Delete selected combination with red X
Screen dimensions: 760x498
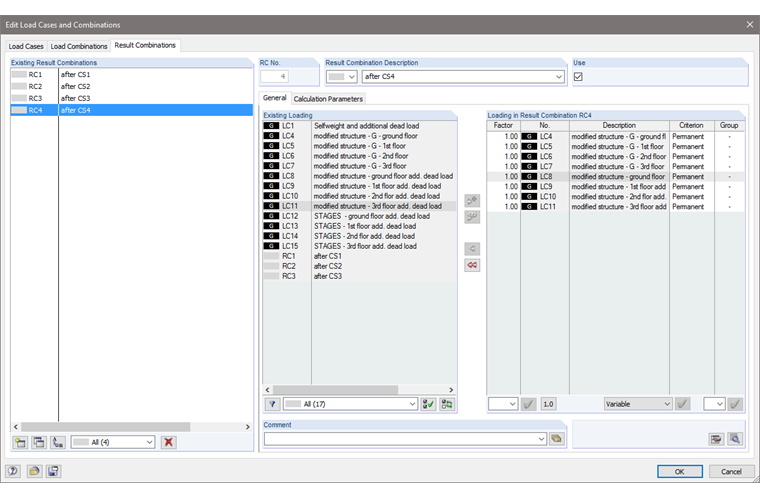tap(169, 442)
